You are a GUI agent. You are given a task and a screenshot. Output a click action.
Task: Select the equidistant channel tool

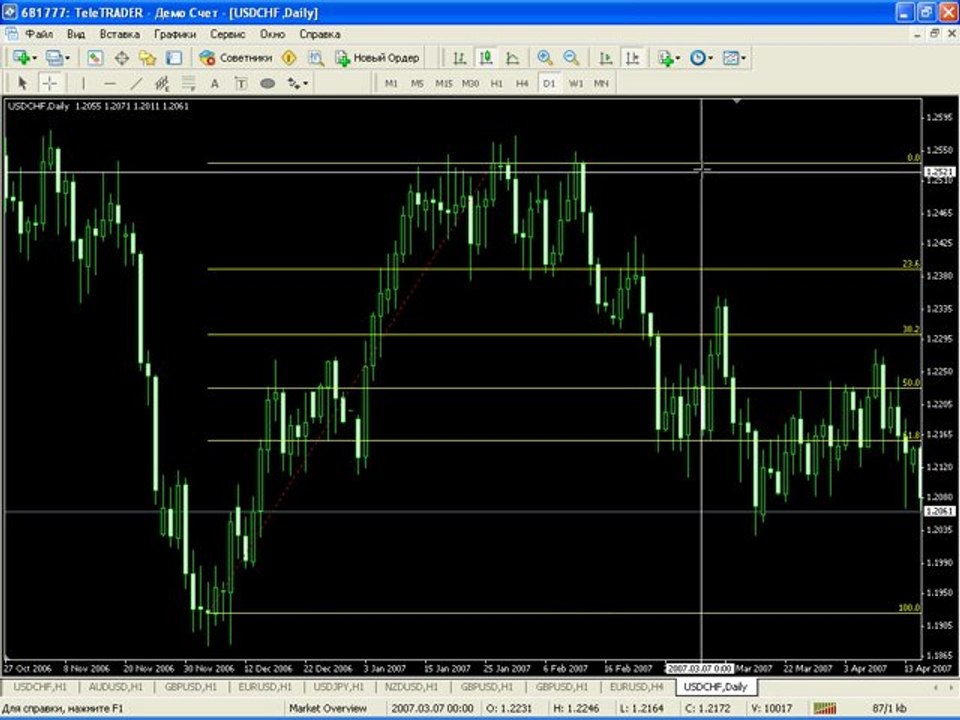[162, 83]
